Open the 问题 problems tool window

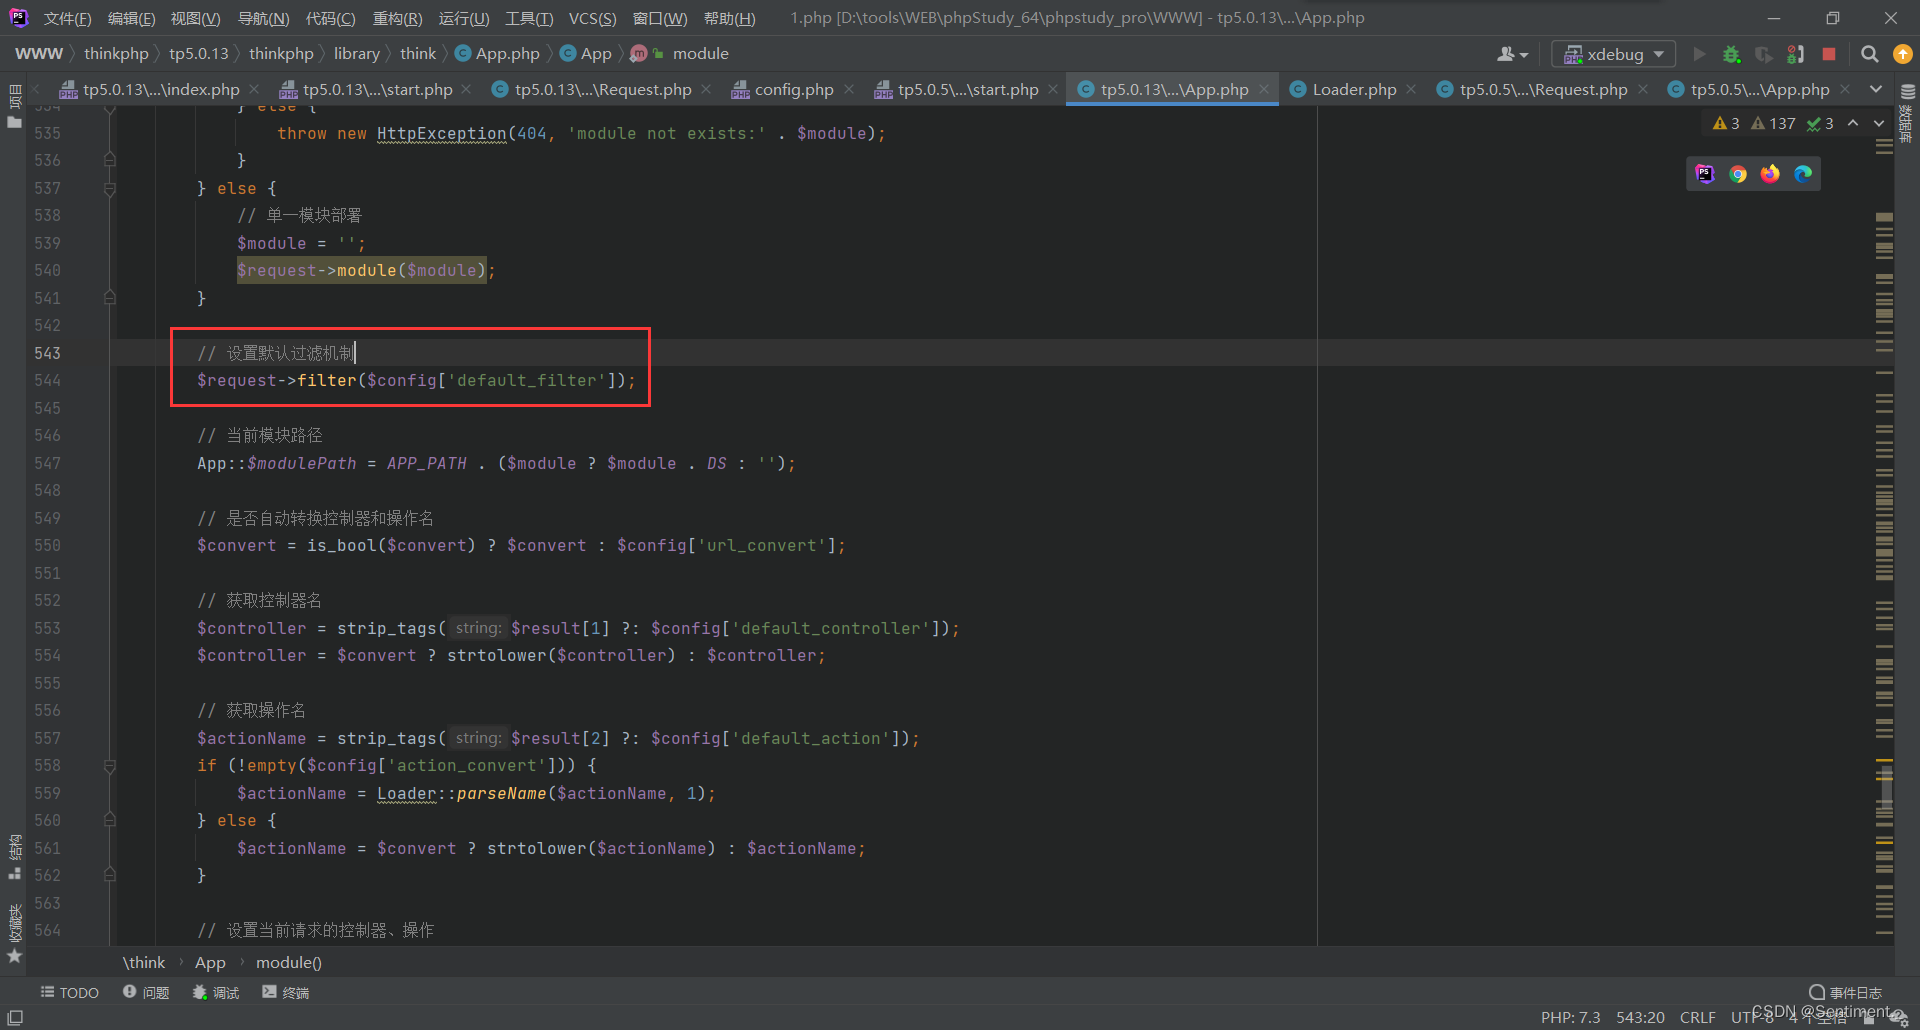(x=146, y=992)
